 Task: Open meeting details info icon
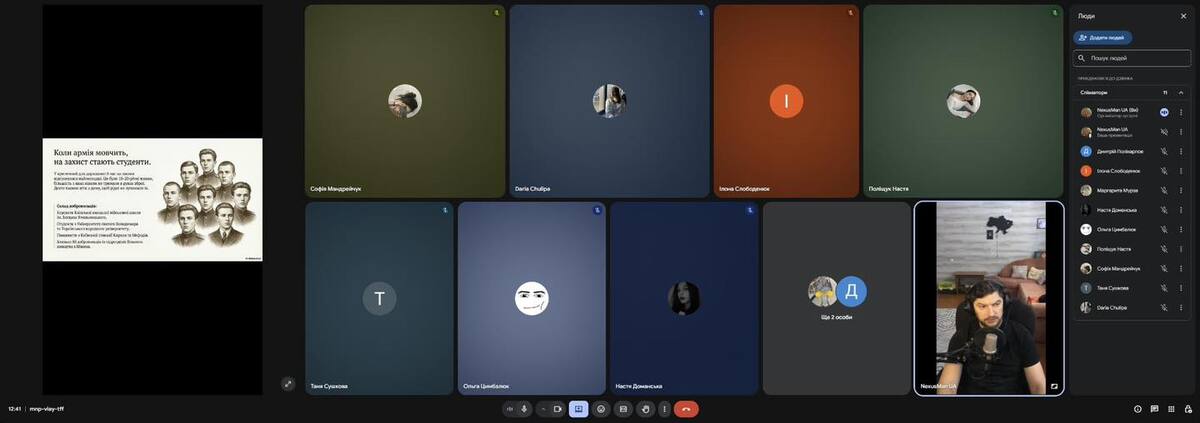[1137, 409]
